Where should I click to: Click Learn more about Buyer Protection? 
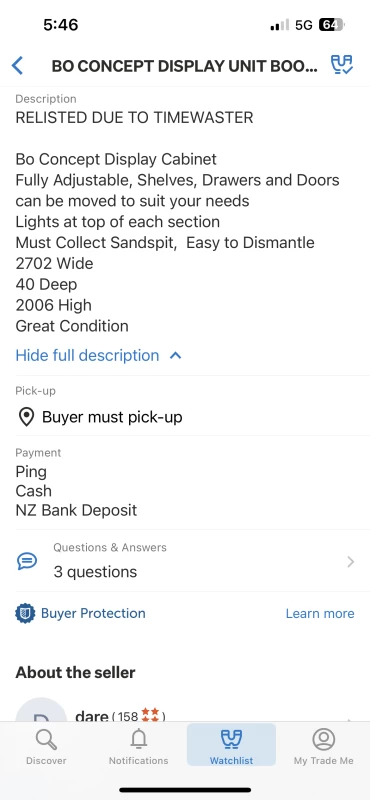(x=319, y=613)
